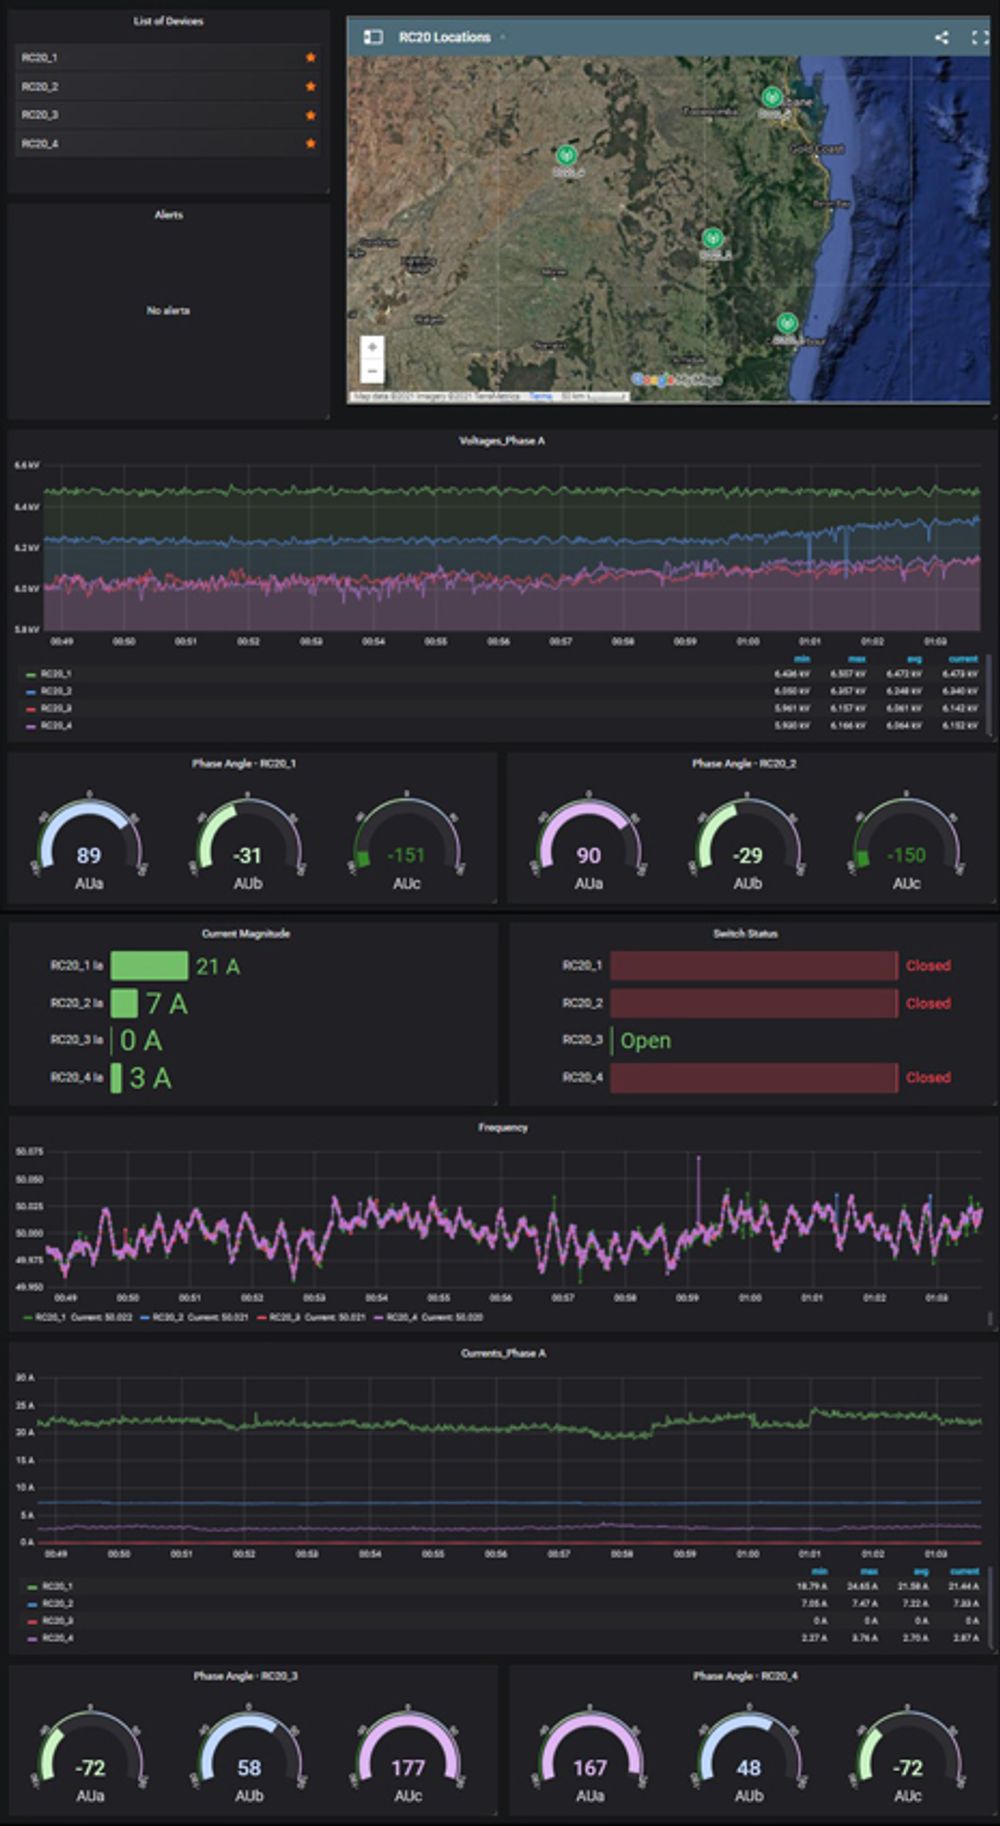Screen dimensions: 1000x1826
Task: Open the Switch Status panel title menu
Action: click(x=745, y=933)
